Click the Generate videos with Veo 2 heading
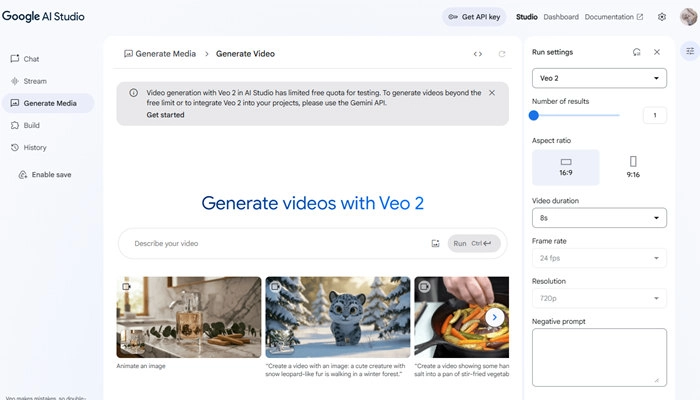This screenshot has width=700, height=400. click(312, 203)
